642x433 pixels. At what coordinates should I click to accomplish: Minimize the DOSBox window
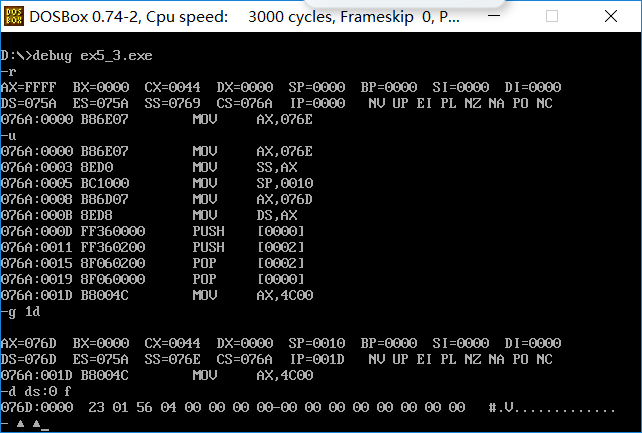[494, 16]
